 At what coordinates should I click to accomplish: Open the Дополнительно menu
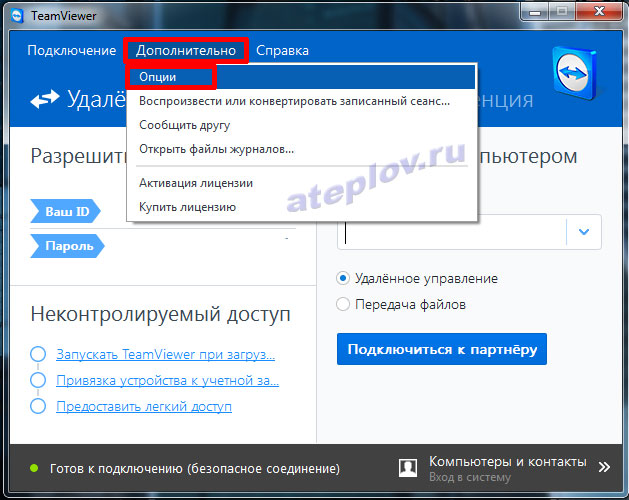186,51
